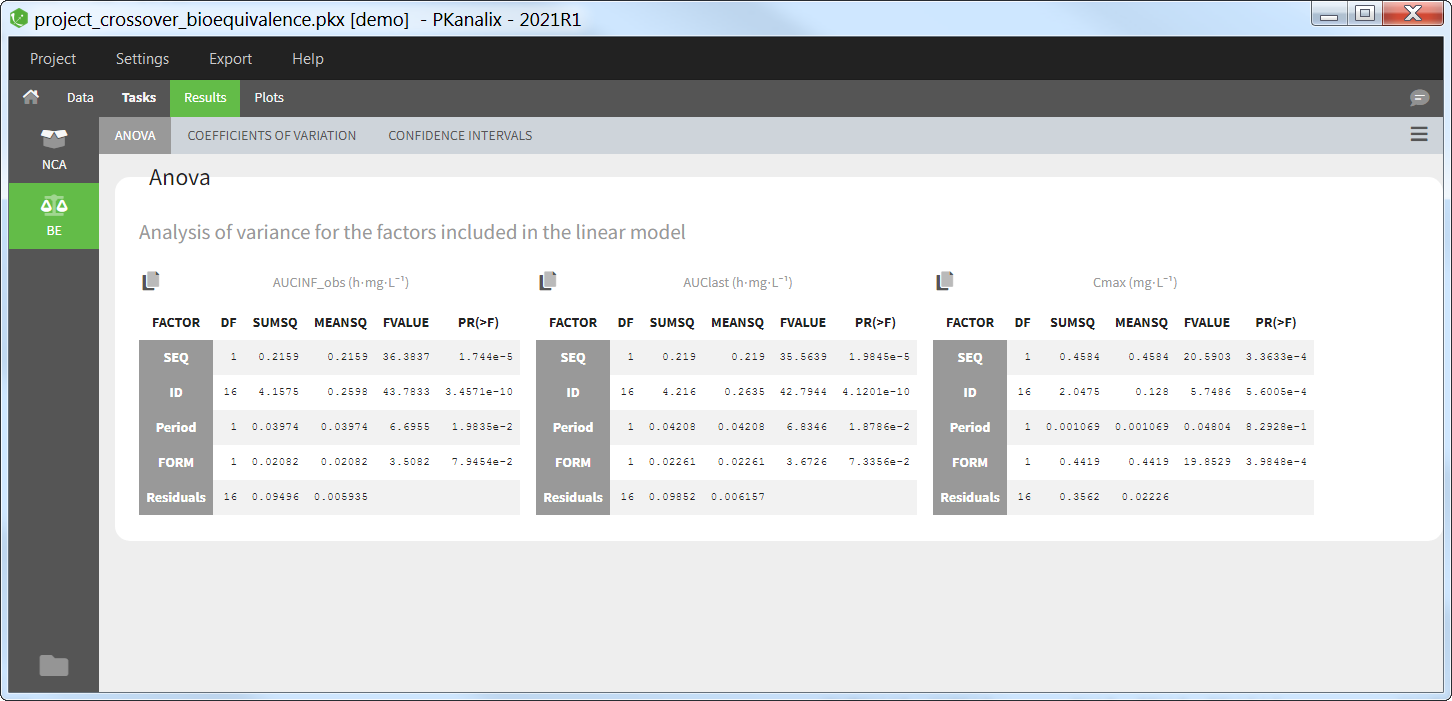The image size is (1452, 701).
Task: Switch to the Data tab
Action: coord(80,98)
